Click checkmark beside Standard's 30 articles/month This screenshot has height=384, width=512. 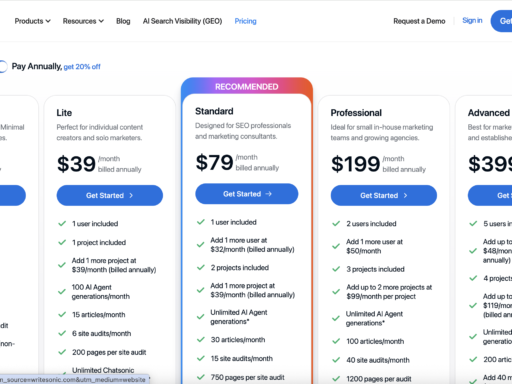click(201, 339)
